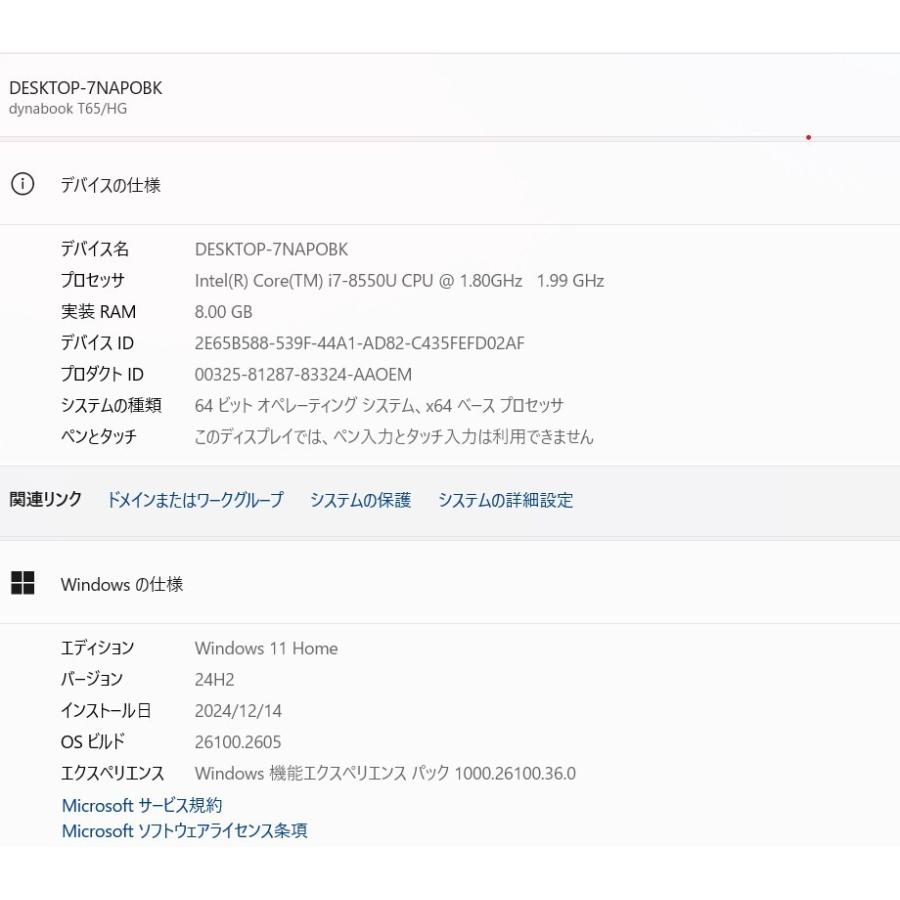Open the ドメインまたはワークグループ link
Viewport: 900px width, 900px height.
point(195,500)
